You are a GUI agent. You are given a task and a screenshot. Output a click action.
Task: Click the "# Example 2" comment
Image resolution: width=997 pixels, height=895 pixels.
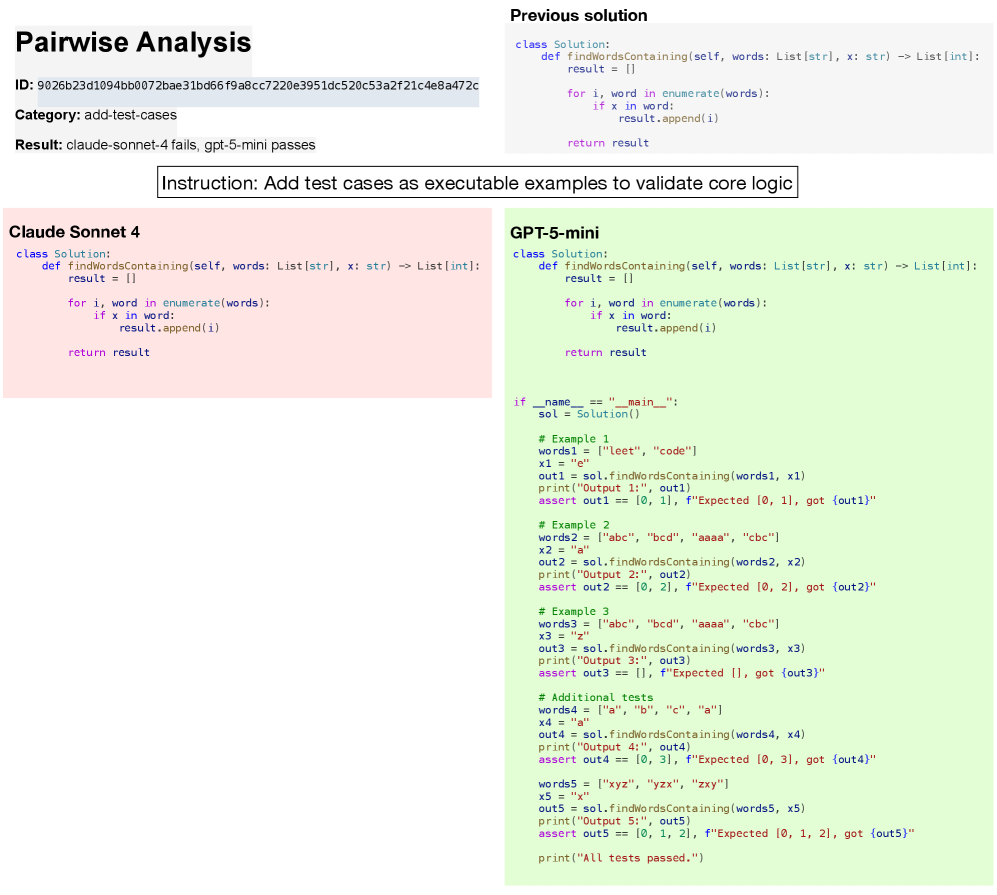point(573,525)
